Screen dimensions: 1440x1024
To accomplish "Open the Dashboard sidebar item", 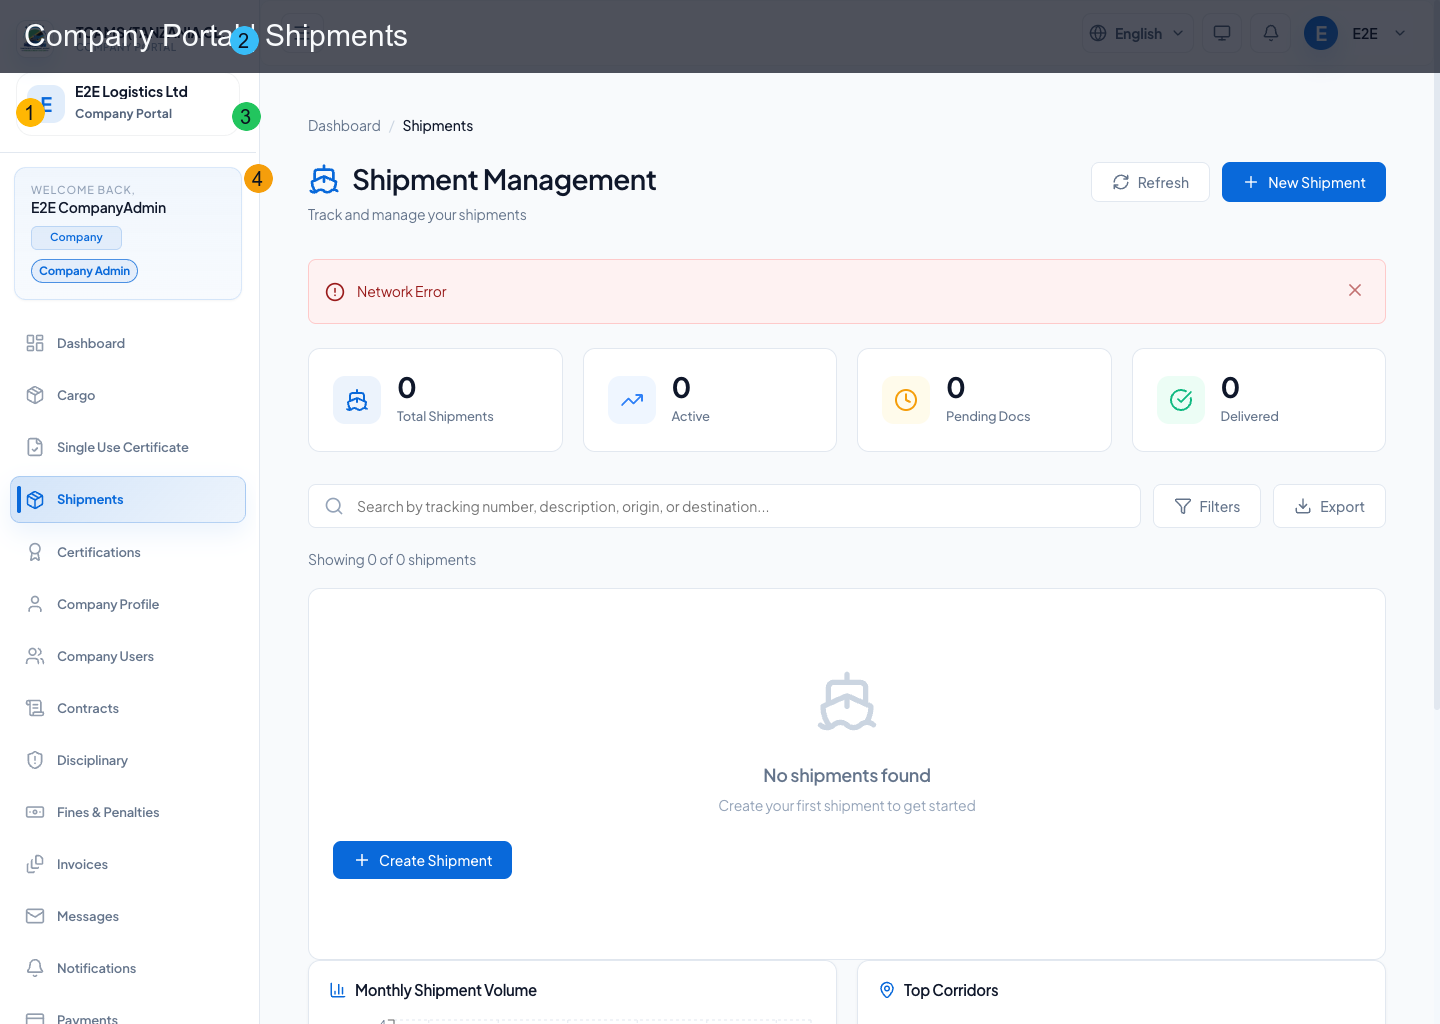I will (128, 343).
